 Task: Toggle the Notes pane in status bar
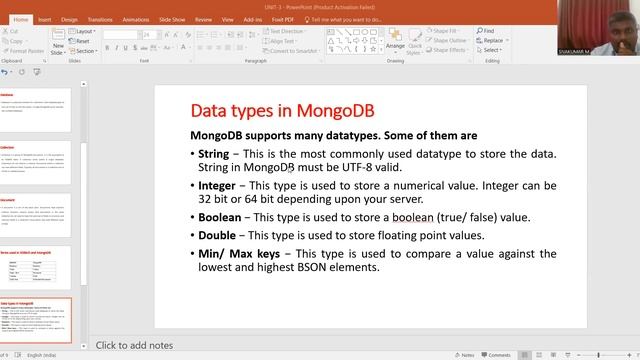(x=464, y=355)
